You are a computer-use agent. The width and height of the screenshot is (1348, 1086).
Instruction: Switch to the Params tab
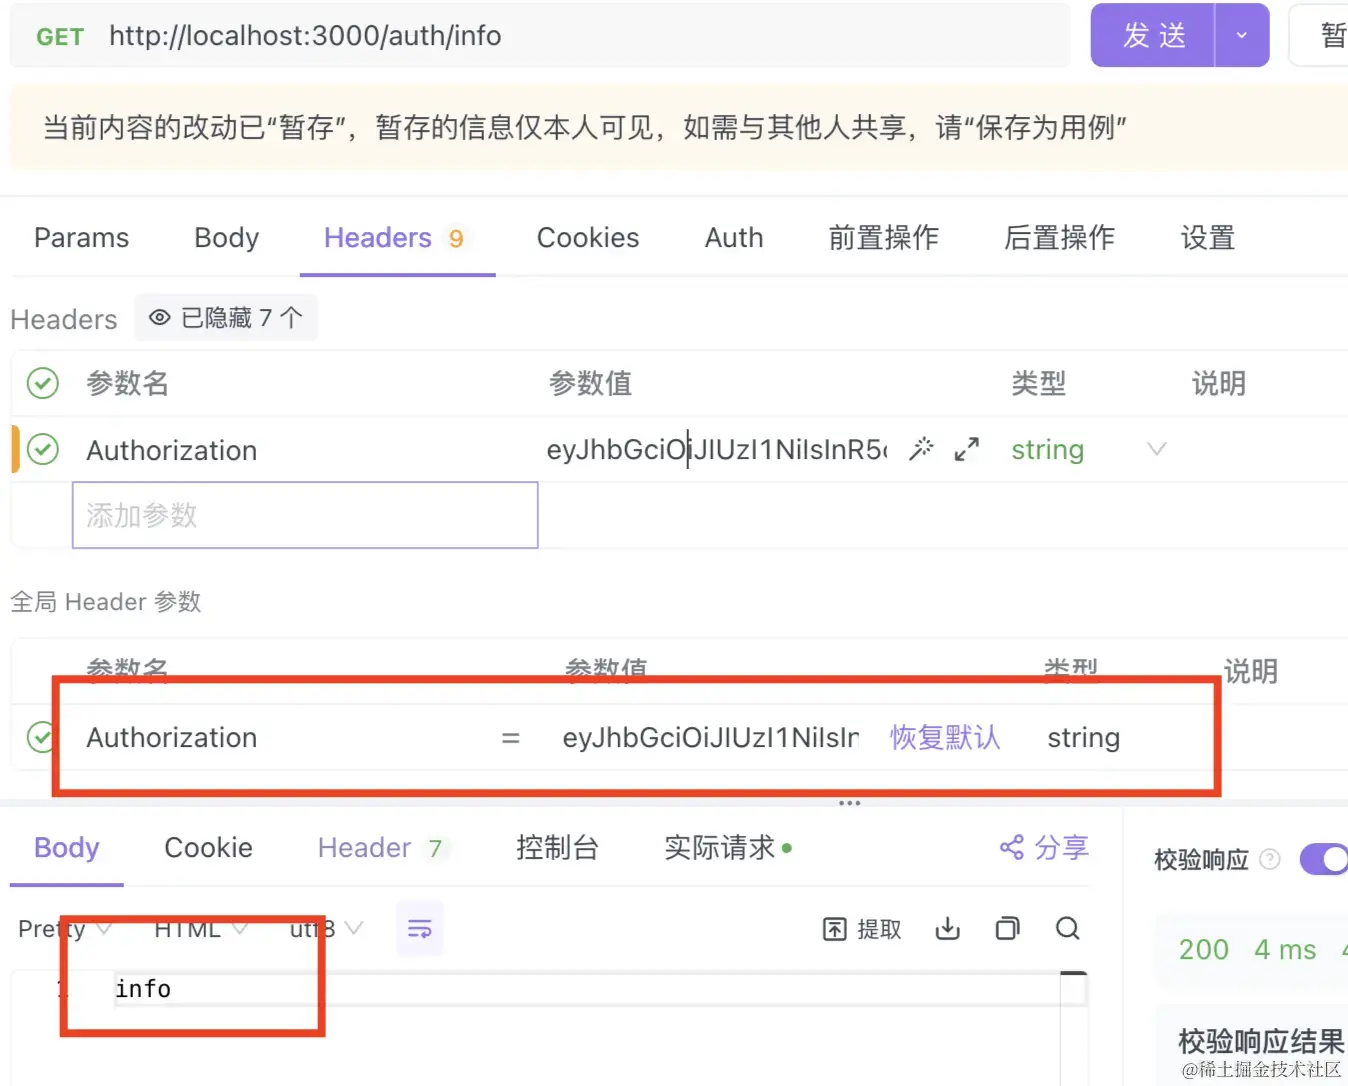82,238
